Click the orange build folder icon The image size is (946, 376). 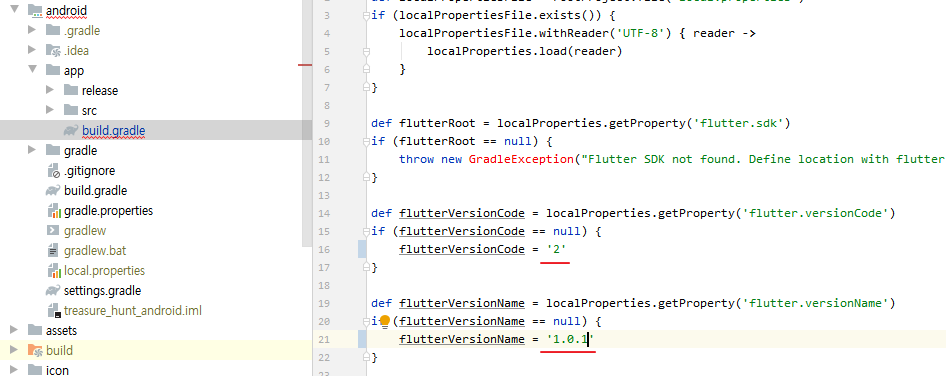[x=35, y=350]
